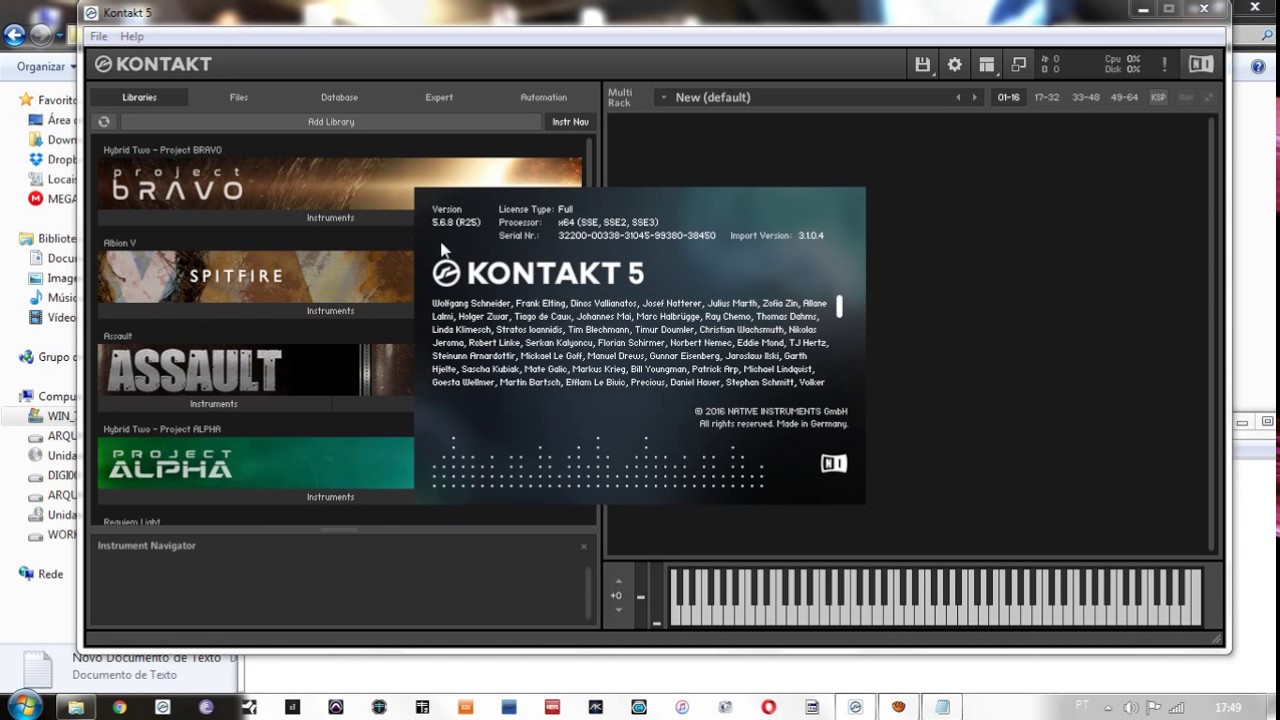Open Instruments under Project ALPHA
1280x720 pixels.
(330, 497)
